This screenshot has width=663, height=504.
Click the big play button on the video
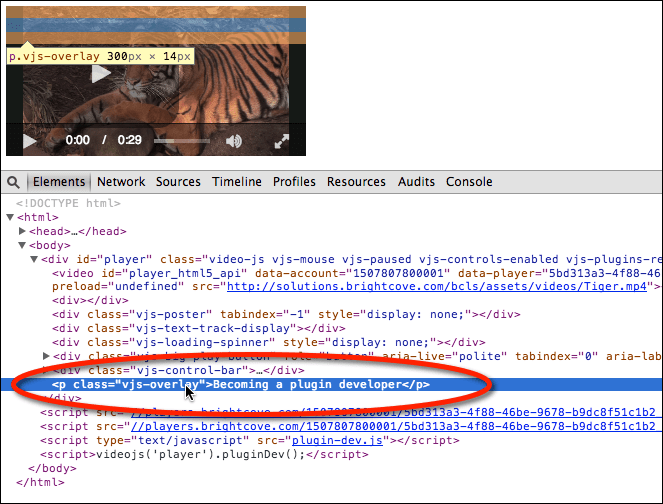click(x=101, y=74)
